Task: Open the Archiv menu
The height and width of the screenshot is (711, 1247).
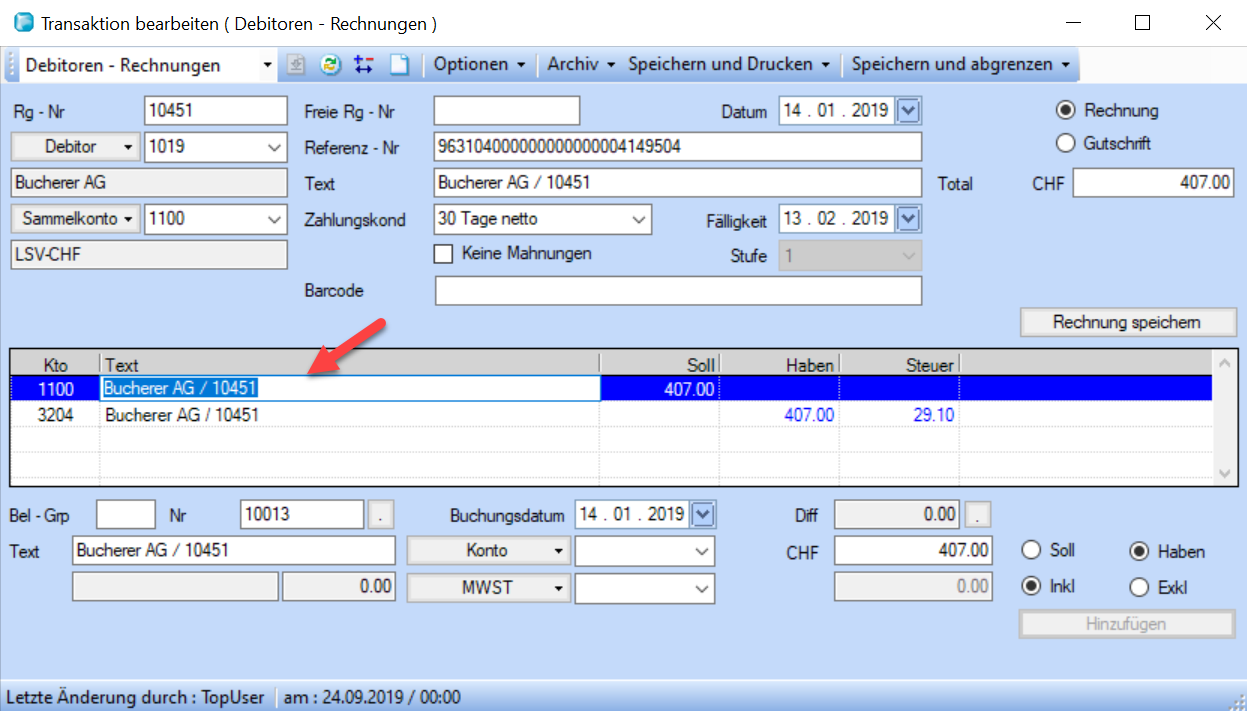Action: (x=581, y=65)
